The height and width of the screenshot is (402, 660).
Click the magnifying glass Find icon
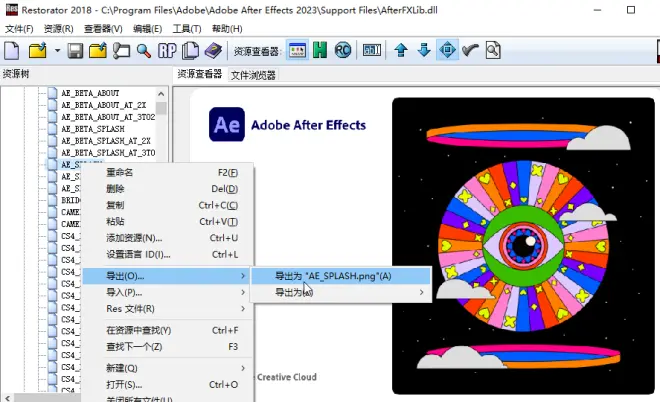[144, 51]
